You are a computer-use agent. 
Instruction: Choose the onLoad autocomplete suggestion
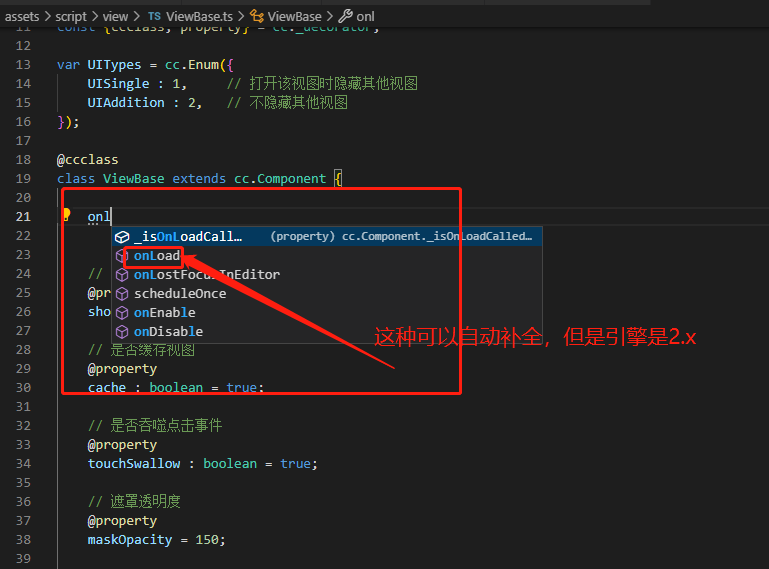click(x=327, y=256)
